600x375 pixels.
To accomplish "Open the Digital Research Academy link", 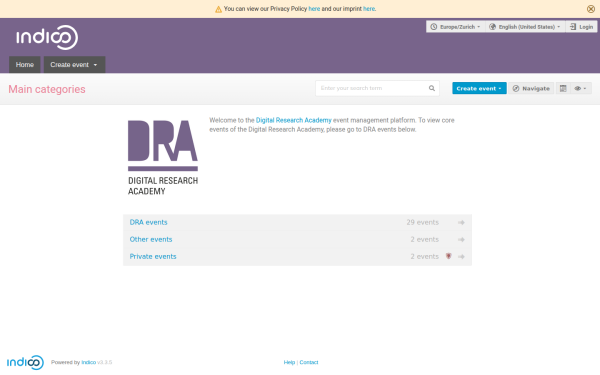I will 293,120.
